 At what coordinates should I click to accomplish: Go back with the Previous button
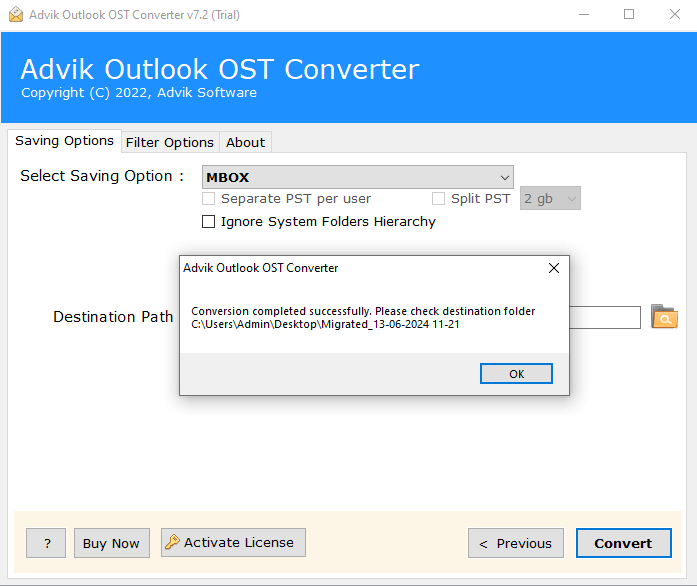point(516,543)
